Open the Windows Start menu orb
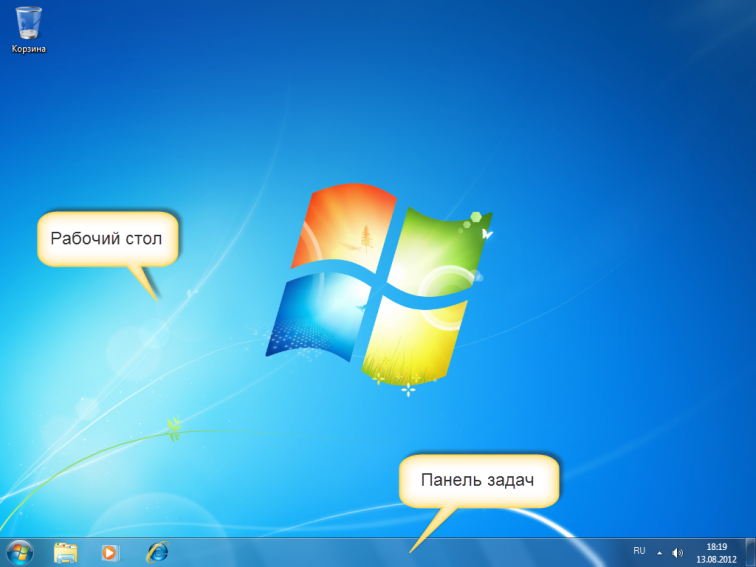Screen dimensions: 756x567 (x=20, y=553)
